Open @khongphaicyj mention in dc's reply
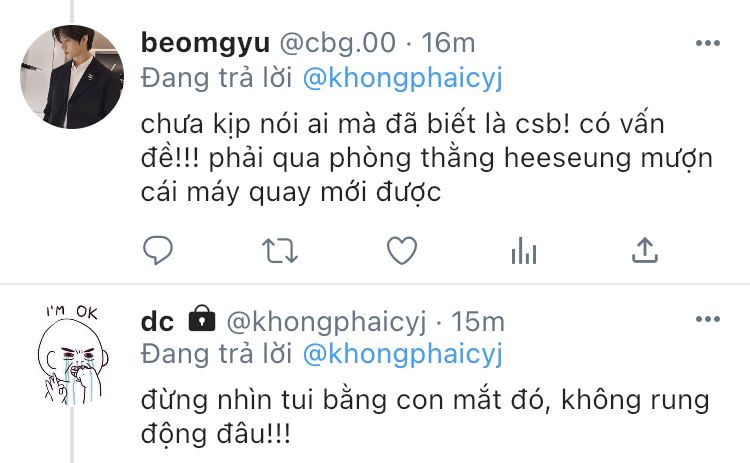This screenshot has width=750, height=463. point(403,354)
